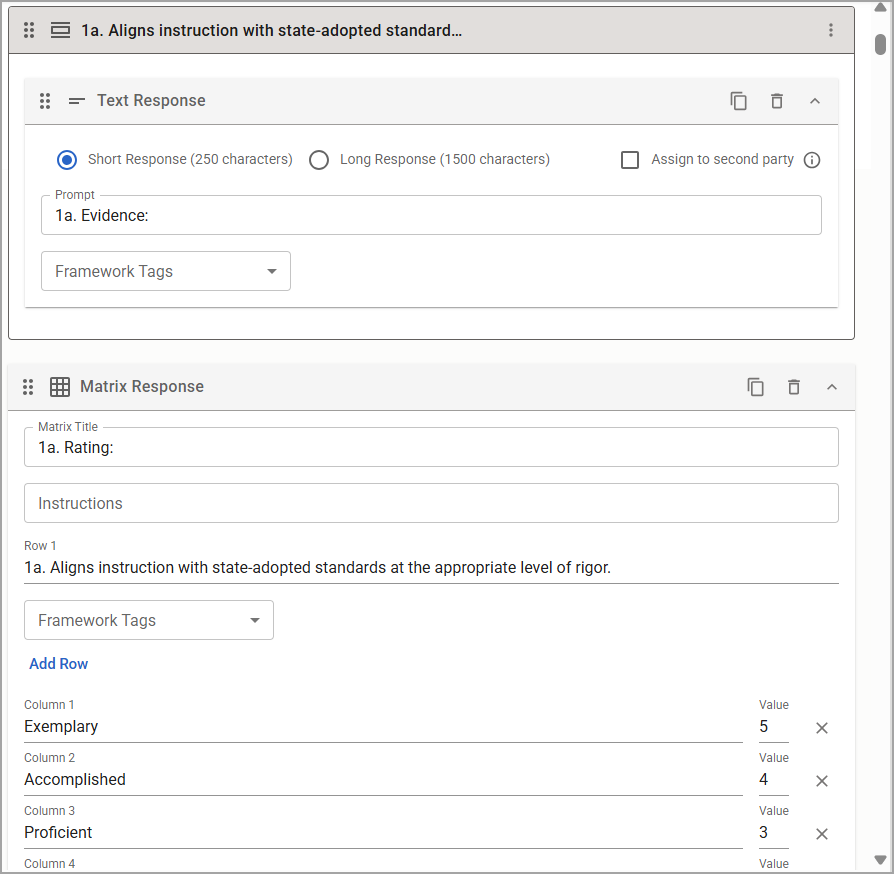Remove the Proficient column

[822, 834]
